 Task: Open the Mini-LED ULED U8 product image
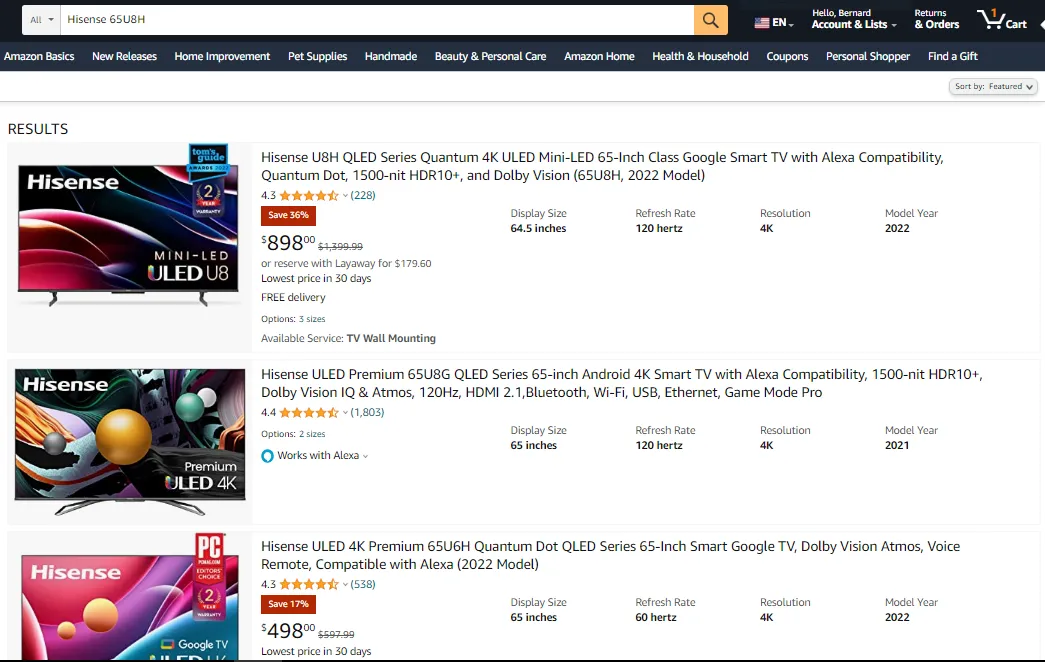pos(128,227)
